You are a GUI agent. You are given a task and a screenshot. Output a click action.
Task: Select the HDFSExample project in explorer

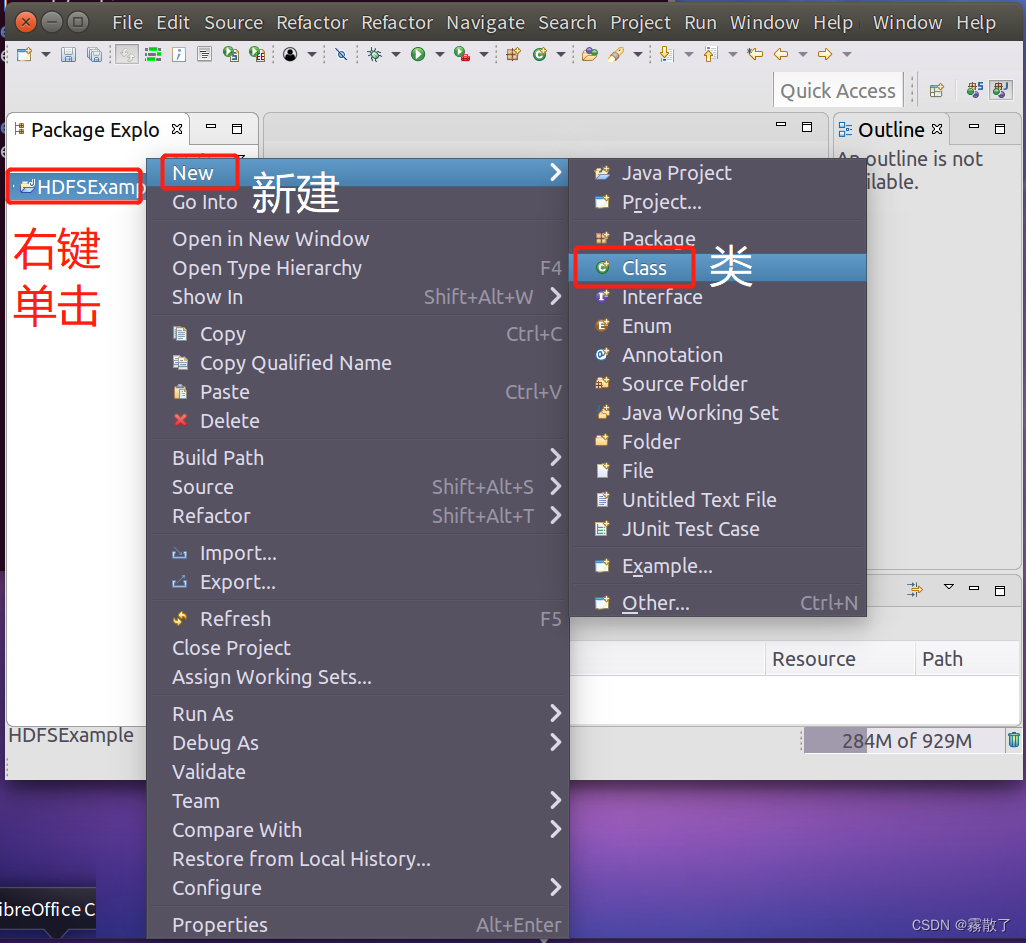(x=75, y=187)
